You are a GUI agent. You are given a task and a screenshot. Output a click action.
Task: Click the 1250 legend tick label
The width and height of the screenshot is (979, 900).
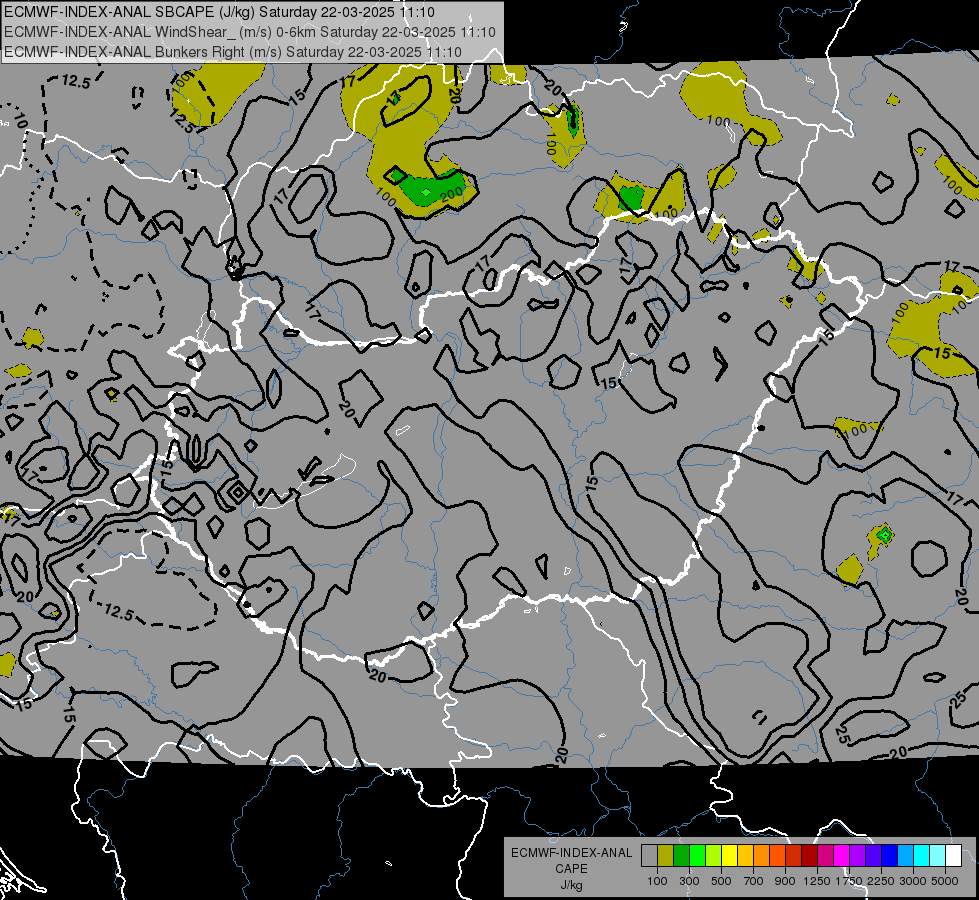point(817,881)
